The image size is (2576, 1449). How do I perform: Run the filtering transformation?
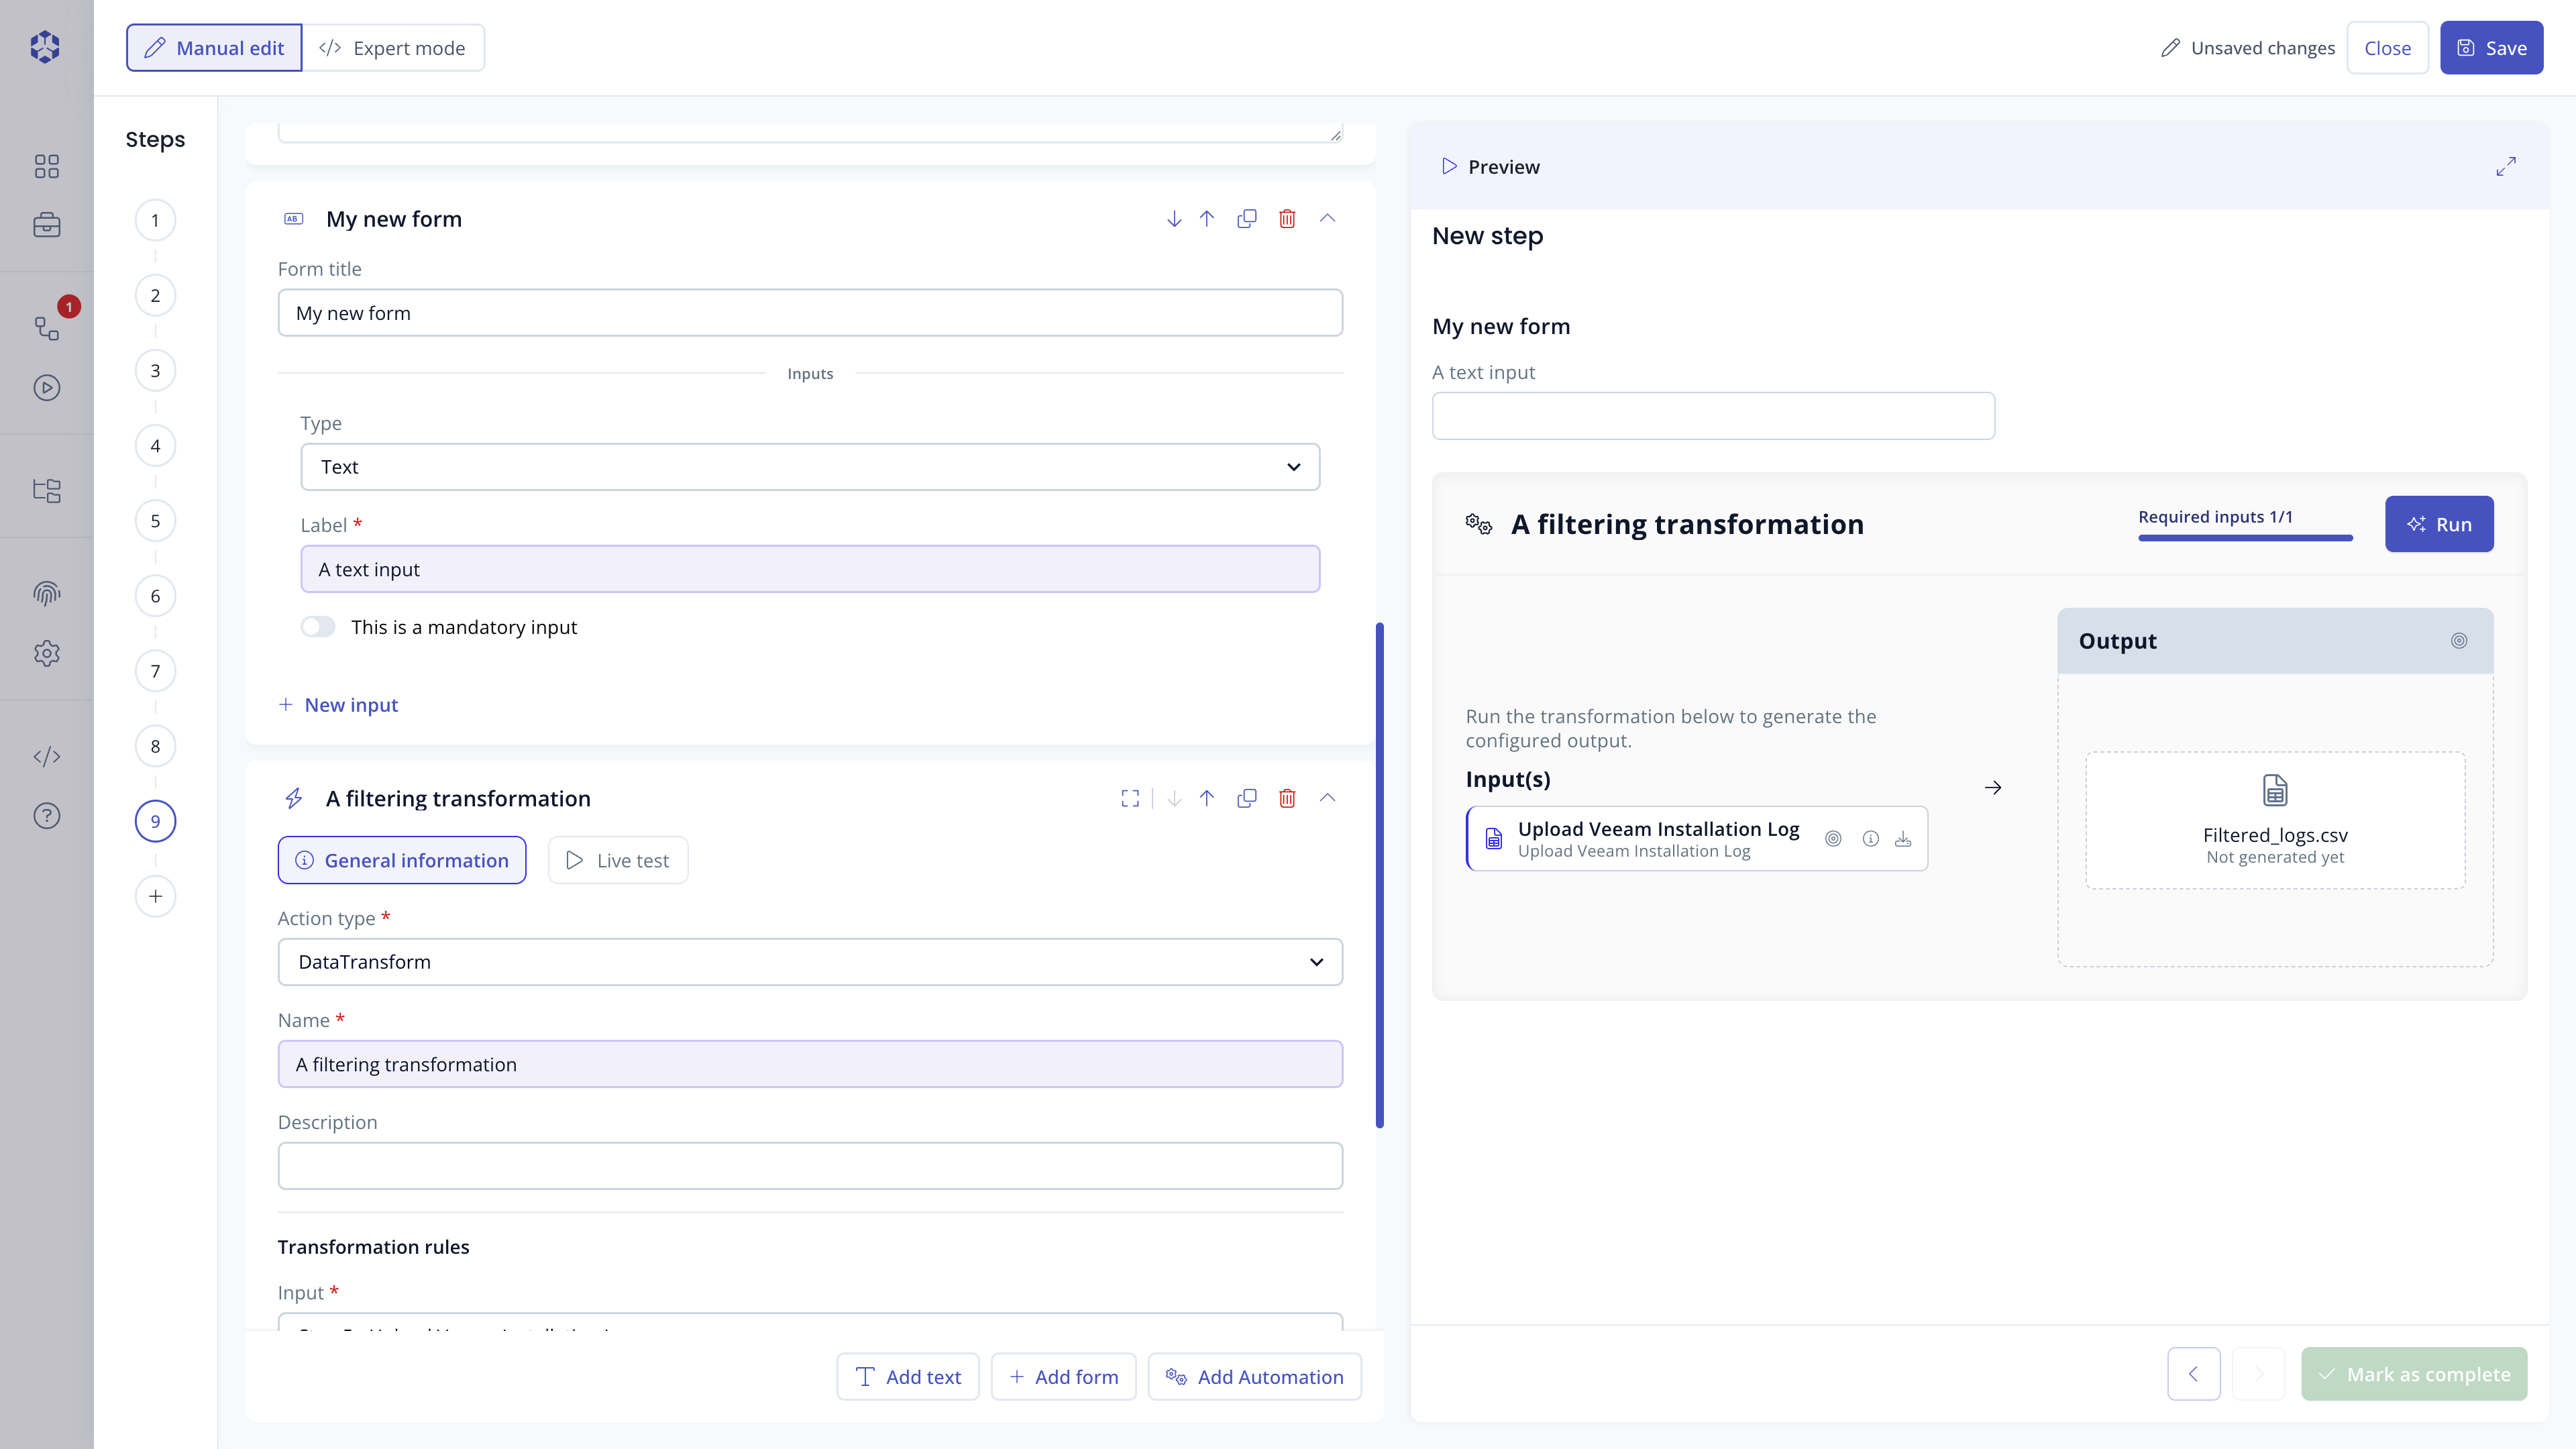2439,524
